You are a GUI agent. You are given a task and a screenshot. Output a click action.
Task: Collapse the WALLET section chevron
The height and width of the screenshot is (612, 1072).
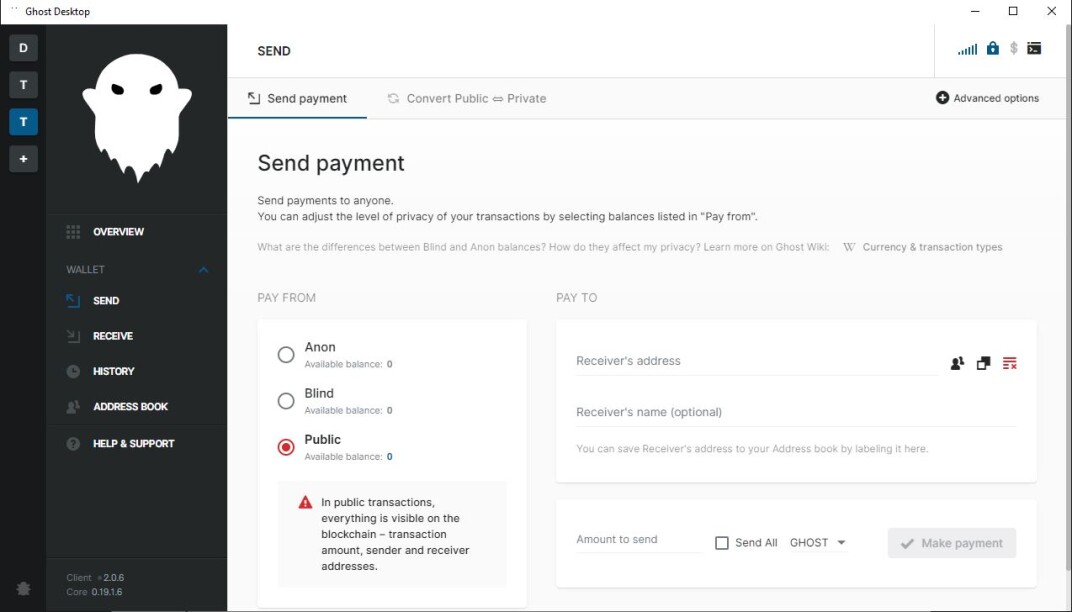click(x=203, y=269)
